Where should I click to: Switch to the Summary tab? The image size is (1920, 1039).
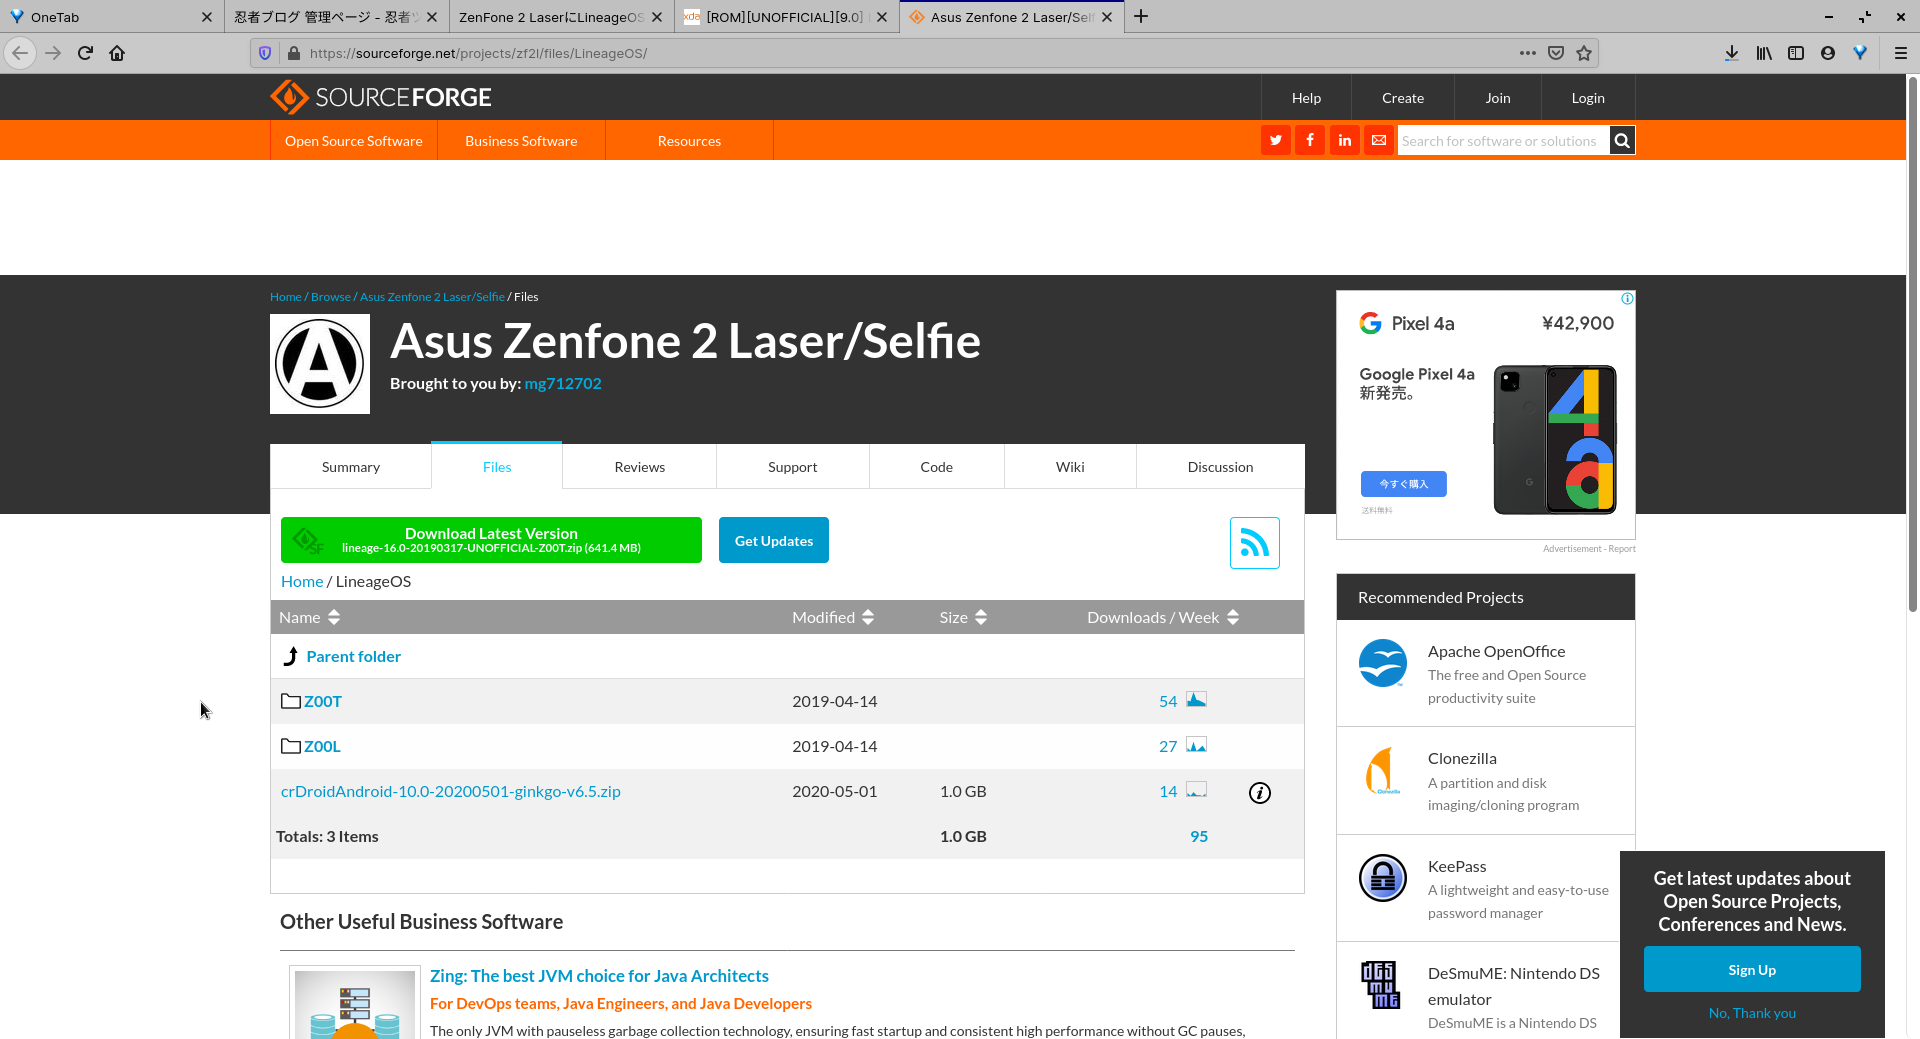(x=351, y=467)
